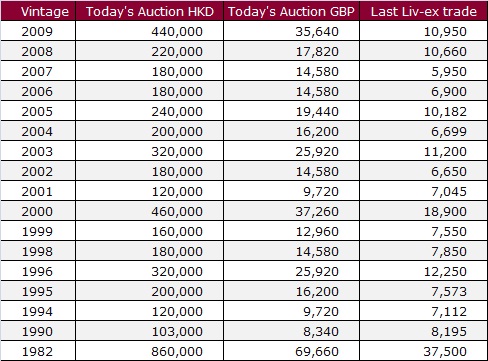Select the Today's Auction HKD header
The image size is (488, 361).
pos(150,12)
